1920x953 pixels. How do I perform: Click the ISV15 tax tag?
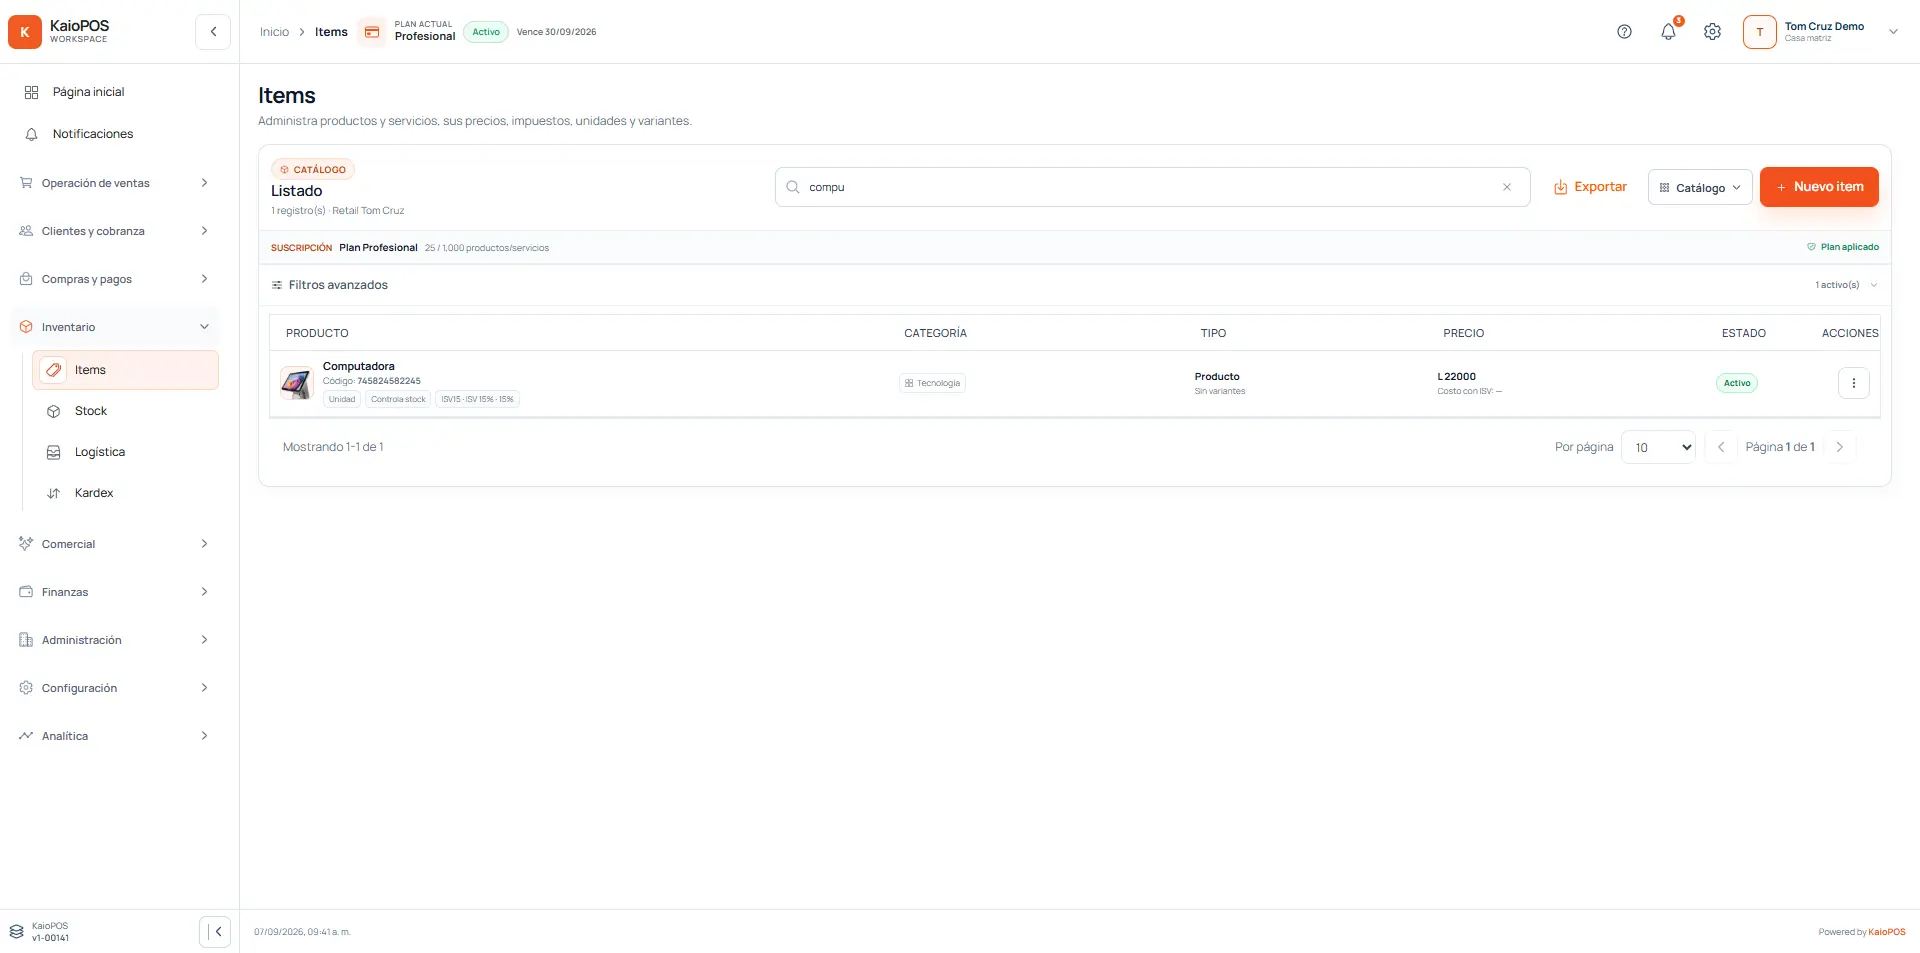tap(477, 399)
